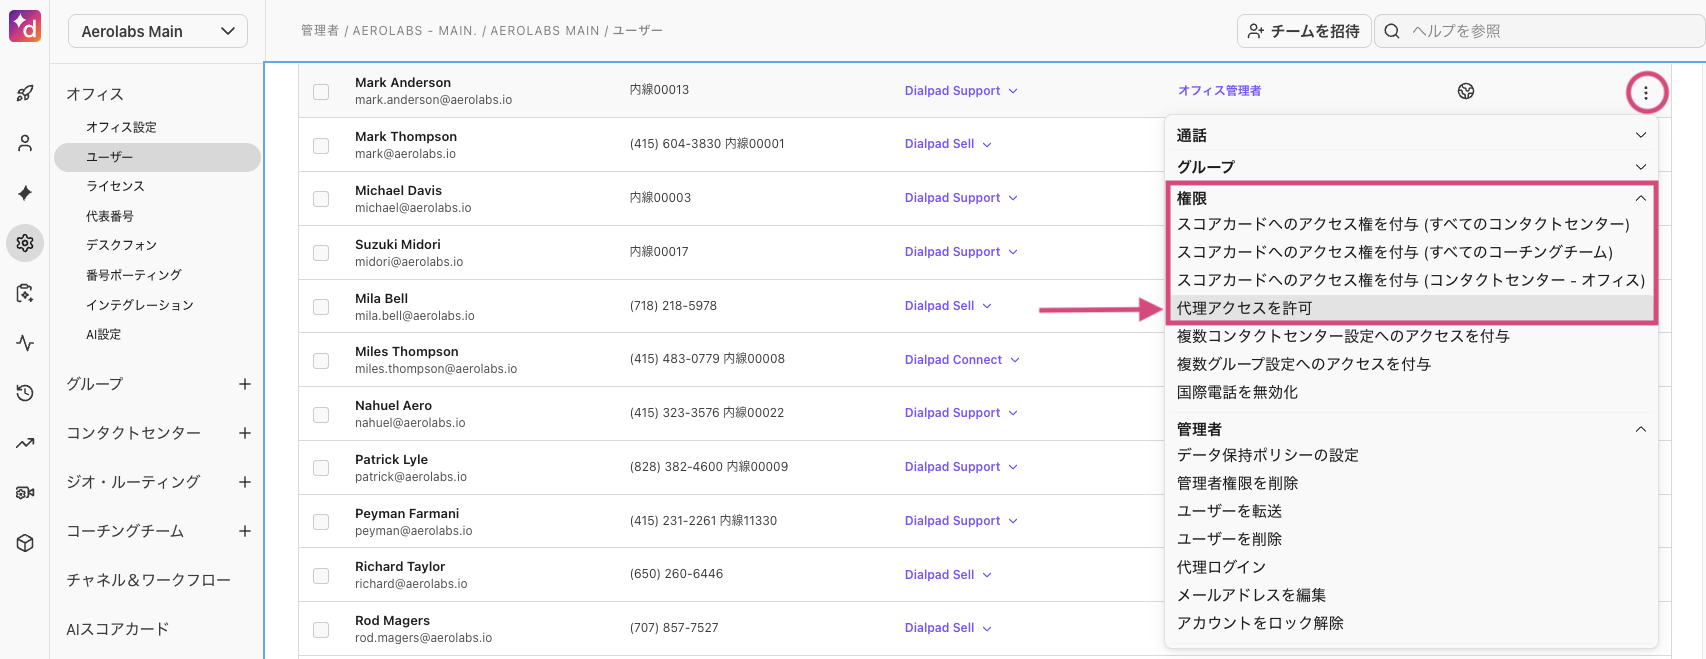
Task: Click the video camera icon in sidebar
Action: click(x=25, y=493)
